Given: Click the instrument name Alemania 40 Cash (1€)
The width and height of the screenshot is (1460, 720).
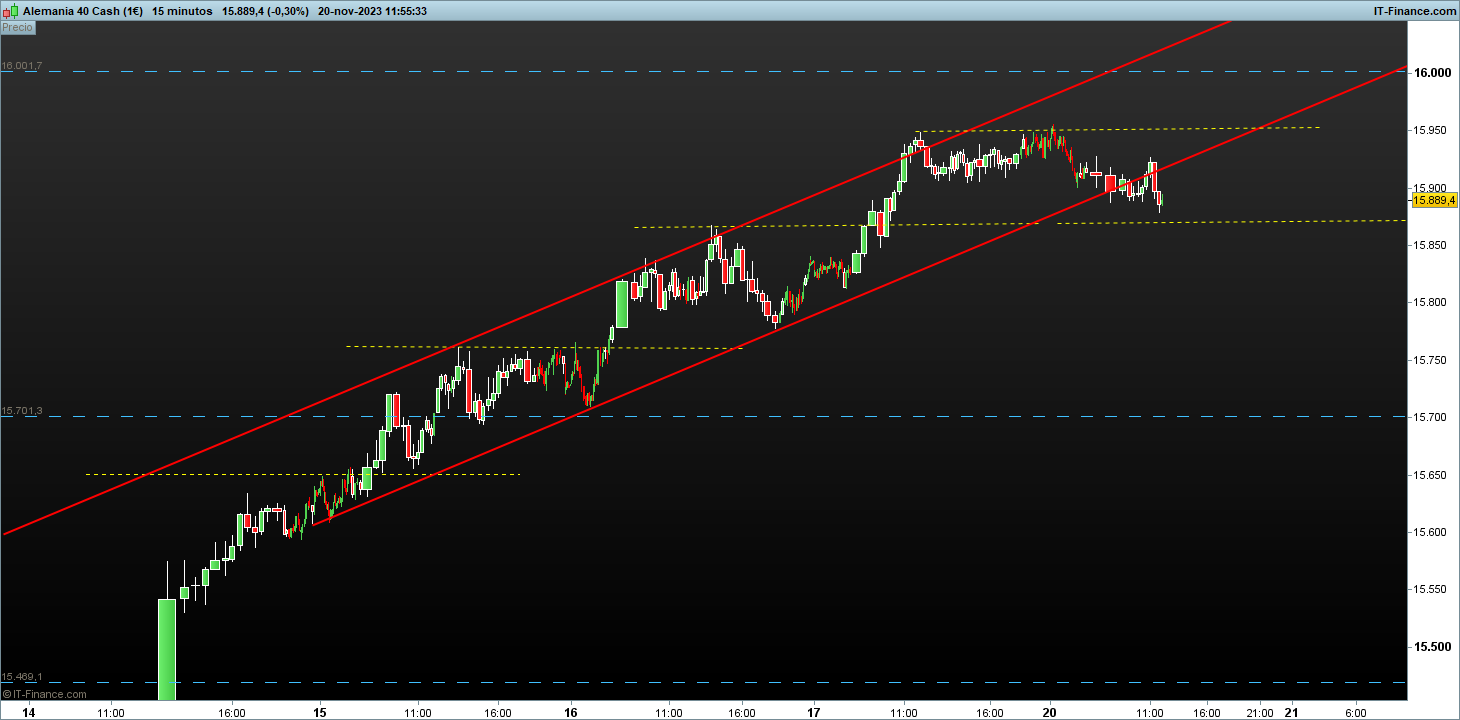Looking at the screenshot, I should pos(82,11).
